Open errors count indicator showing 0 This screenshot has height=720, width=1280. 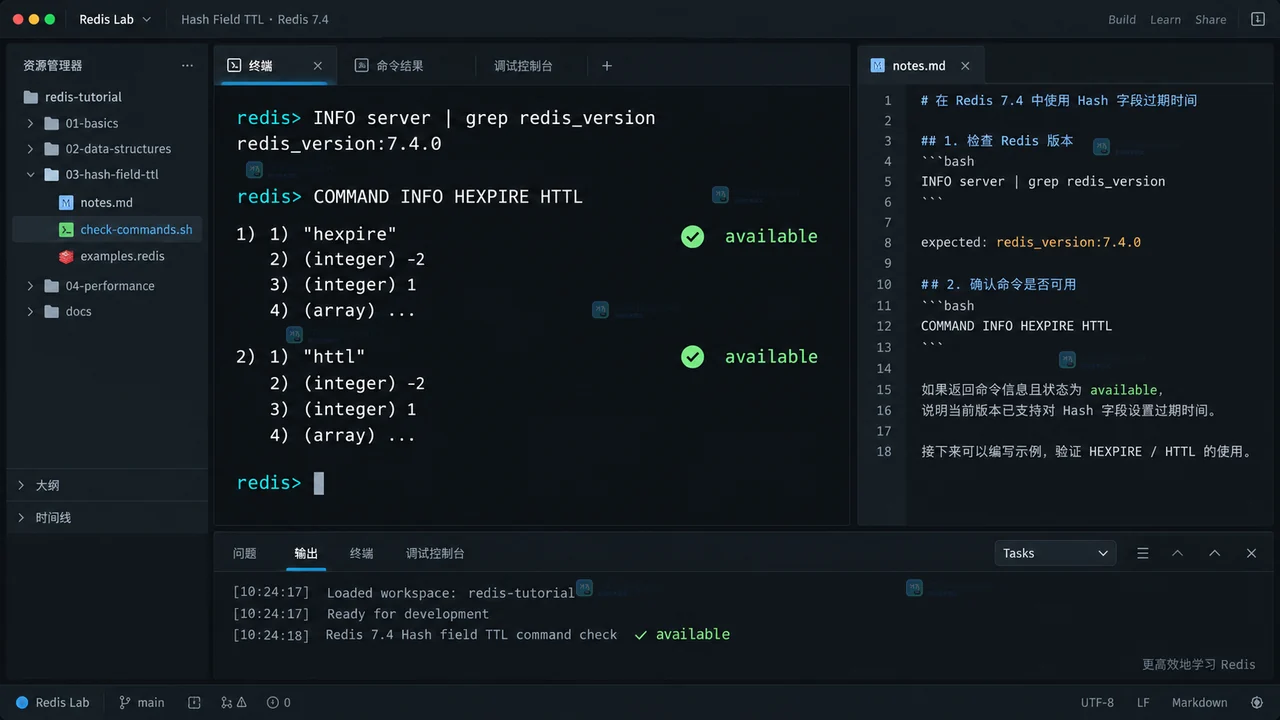279,703
